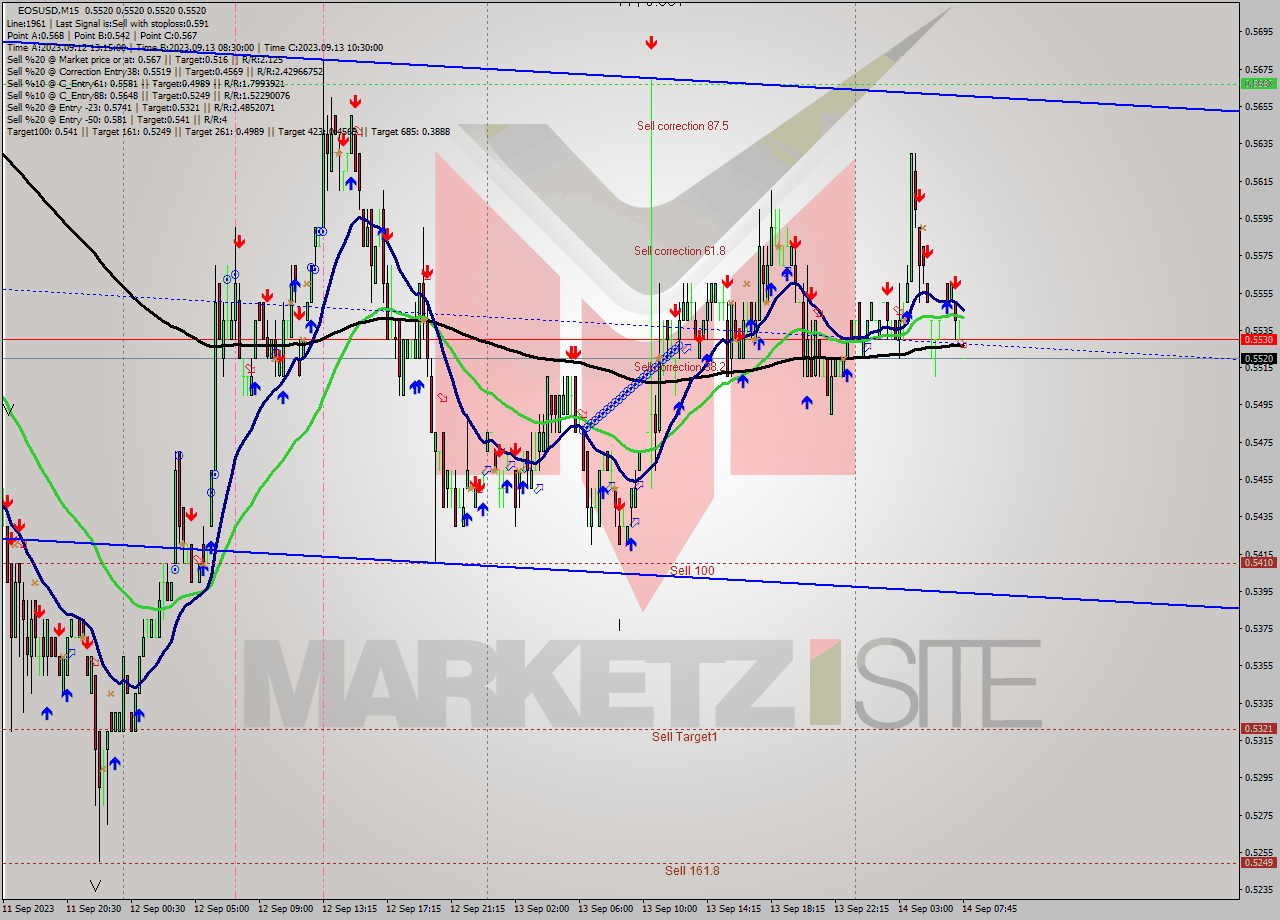The image size is (1280, 920).
Task: Click the 0.5495 price axis value
Action: 1259,405
